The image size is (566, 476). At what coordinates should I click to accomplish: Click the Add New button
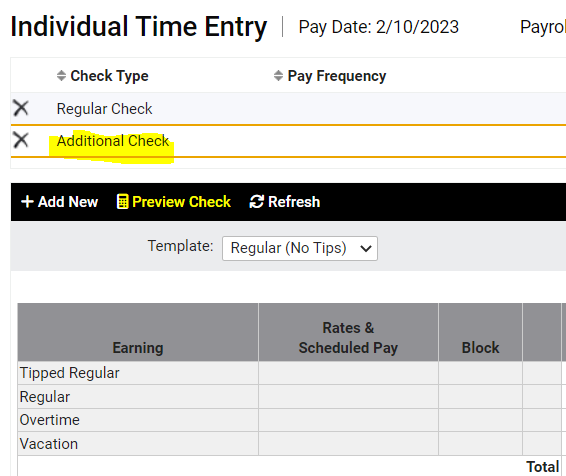pos(60,202)
